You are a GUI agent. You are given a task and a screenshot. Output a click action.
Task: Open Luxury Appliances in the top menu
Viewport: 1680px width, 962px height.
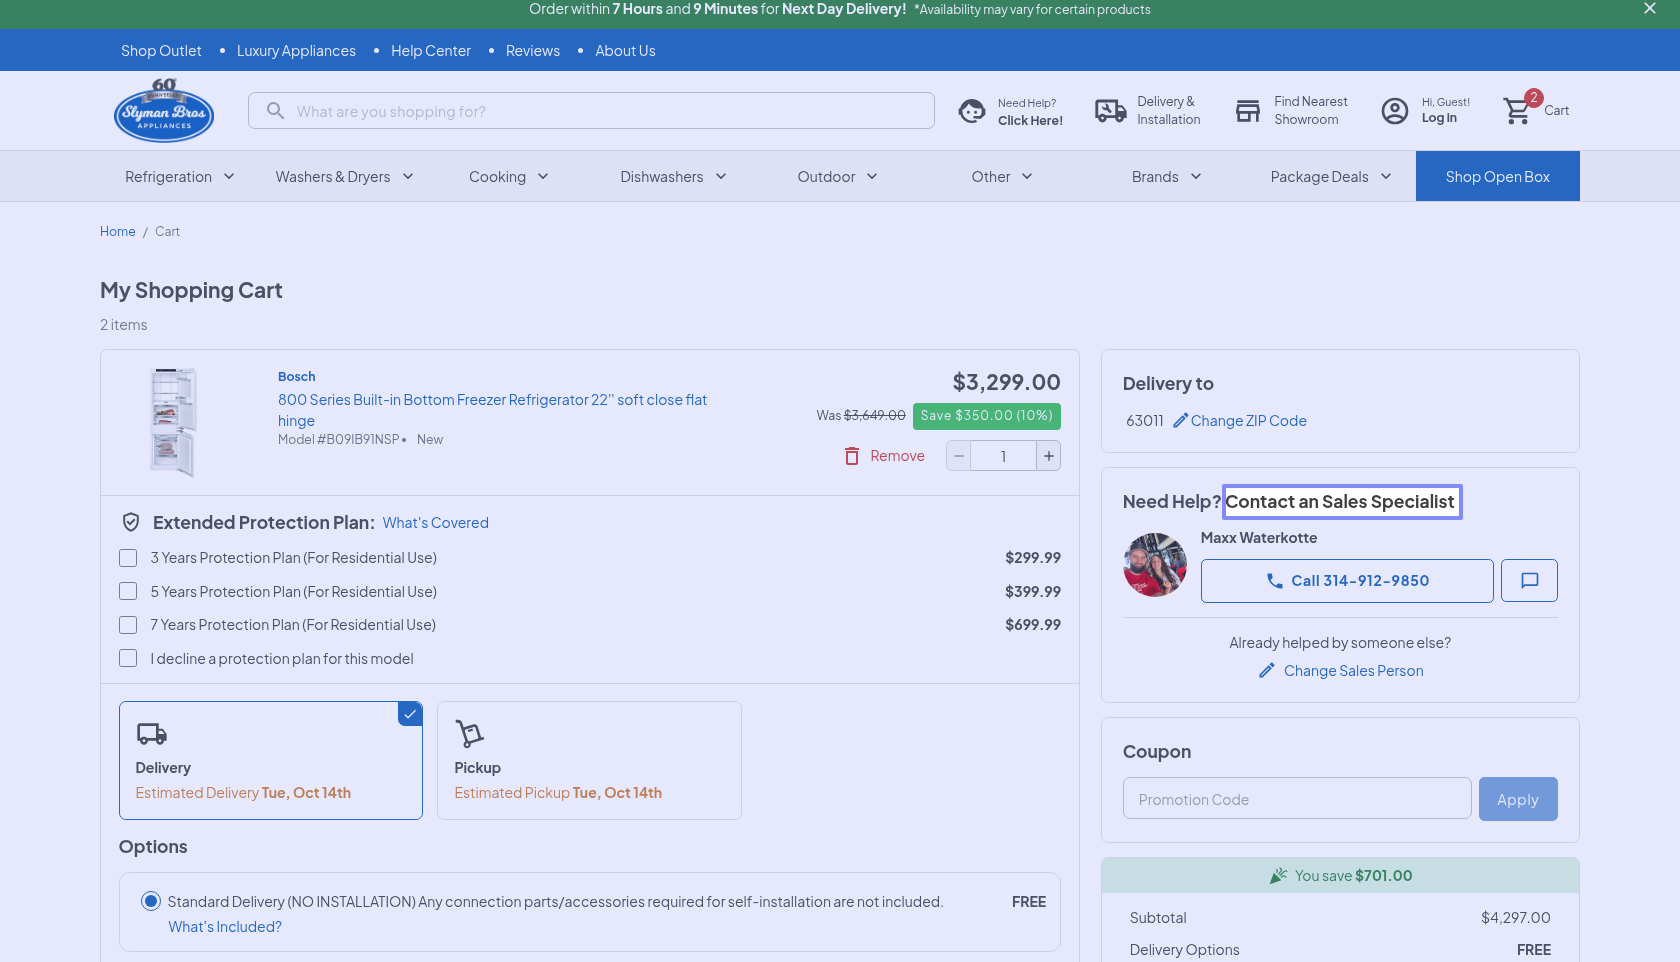[x=296, y=51]
